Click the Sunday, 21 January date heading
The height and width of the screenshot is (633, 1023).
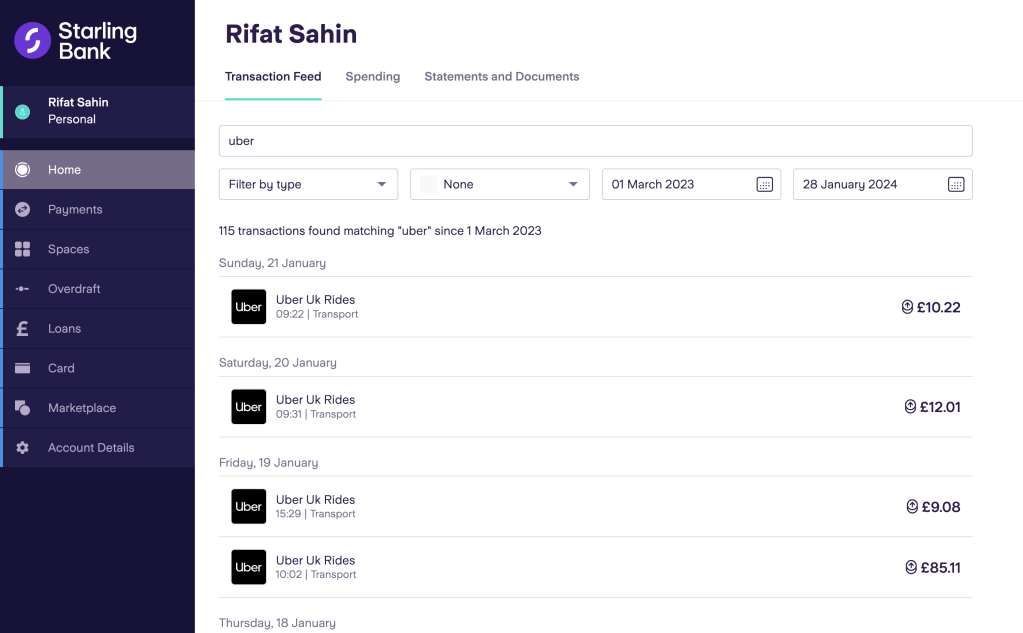[x=272, y=263]
